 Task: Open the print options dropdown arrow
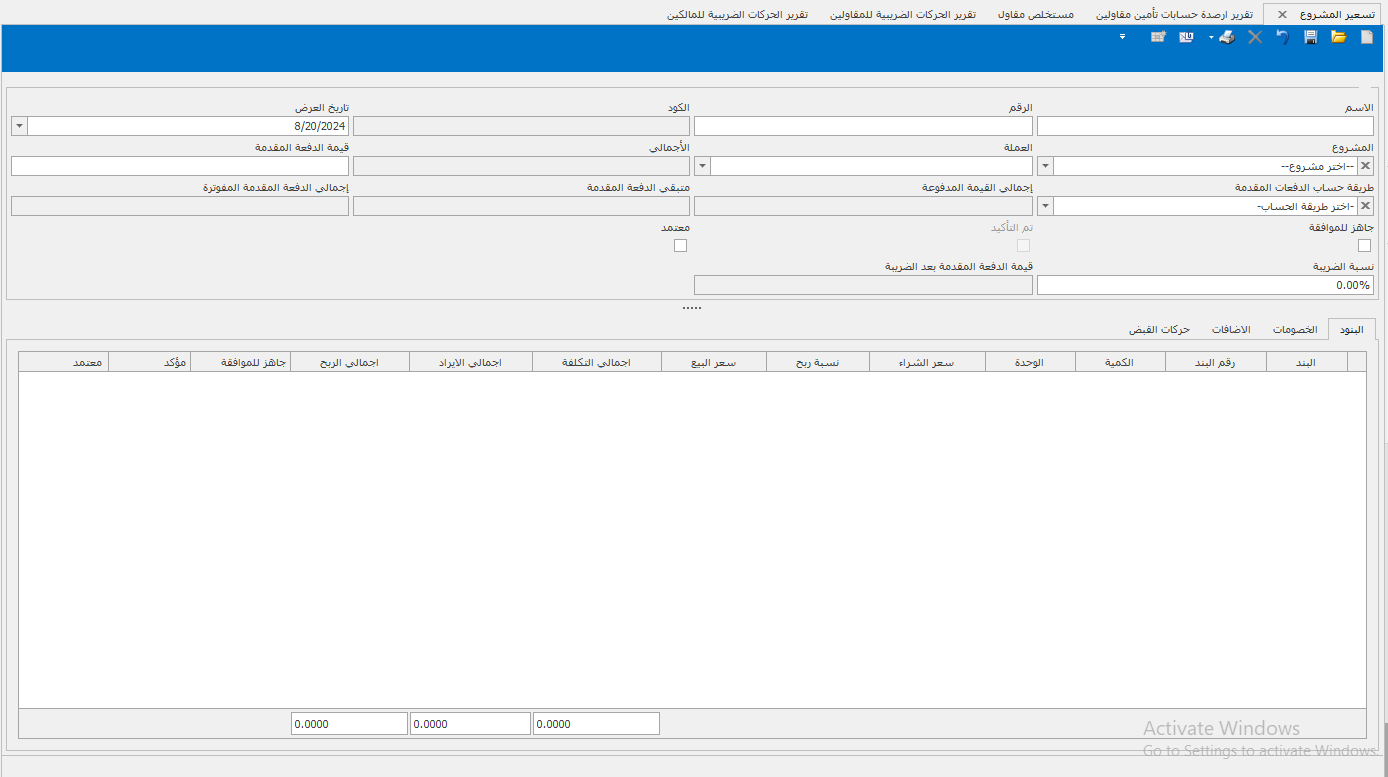pos(1211,37)
